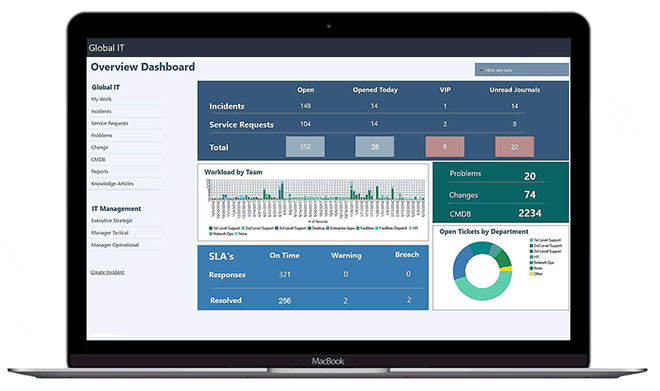
Task: Click the Responses Warning count 0
Action: point(346,274)
